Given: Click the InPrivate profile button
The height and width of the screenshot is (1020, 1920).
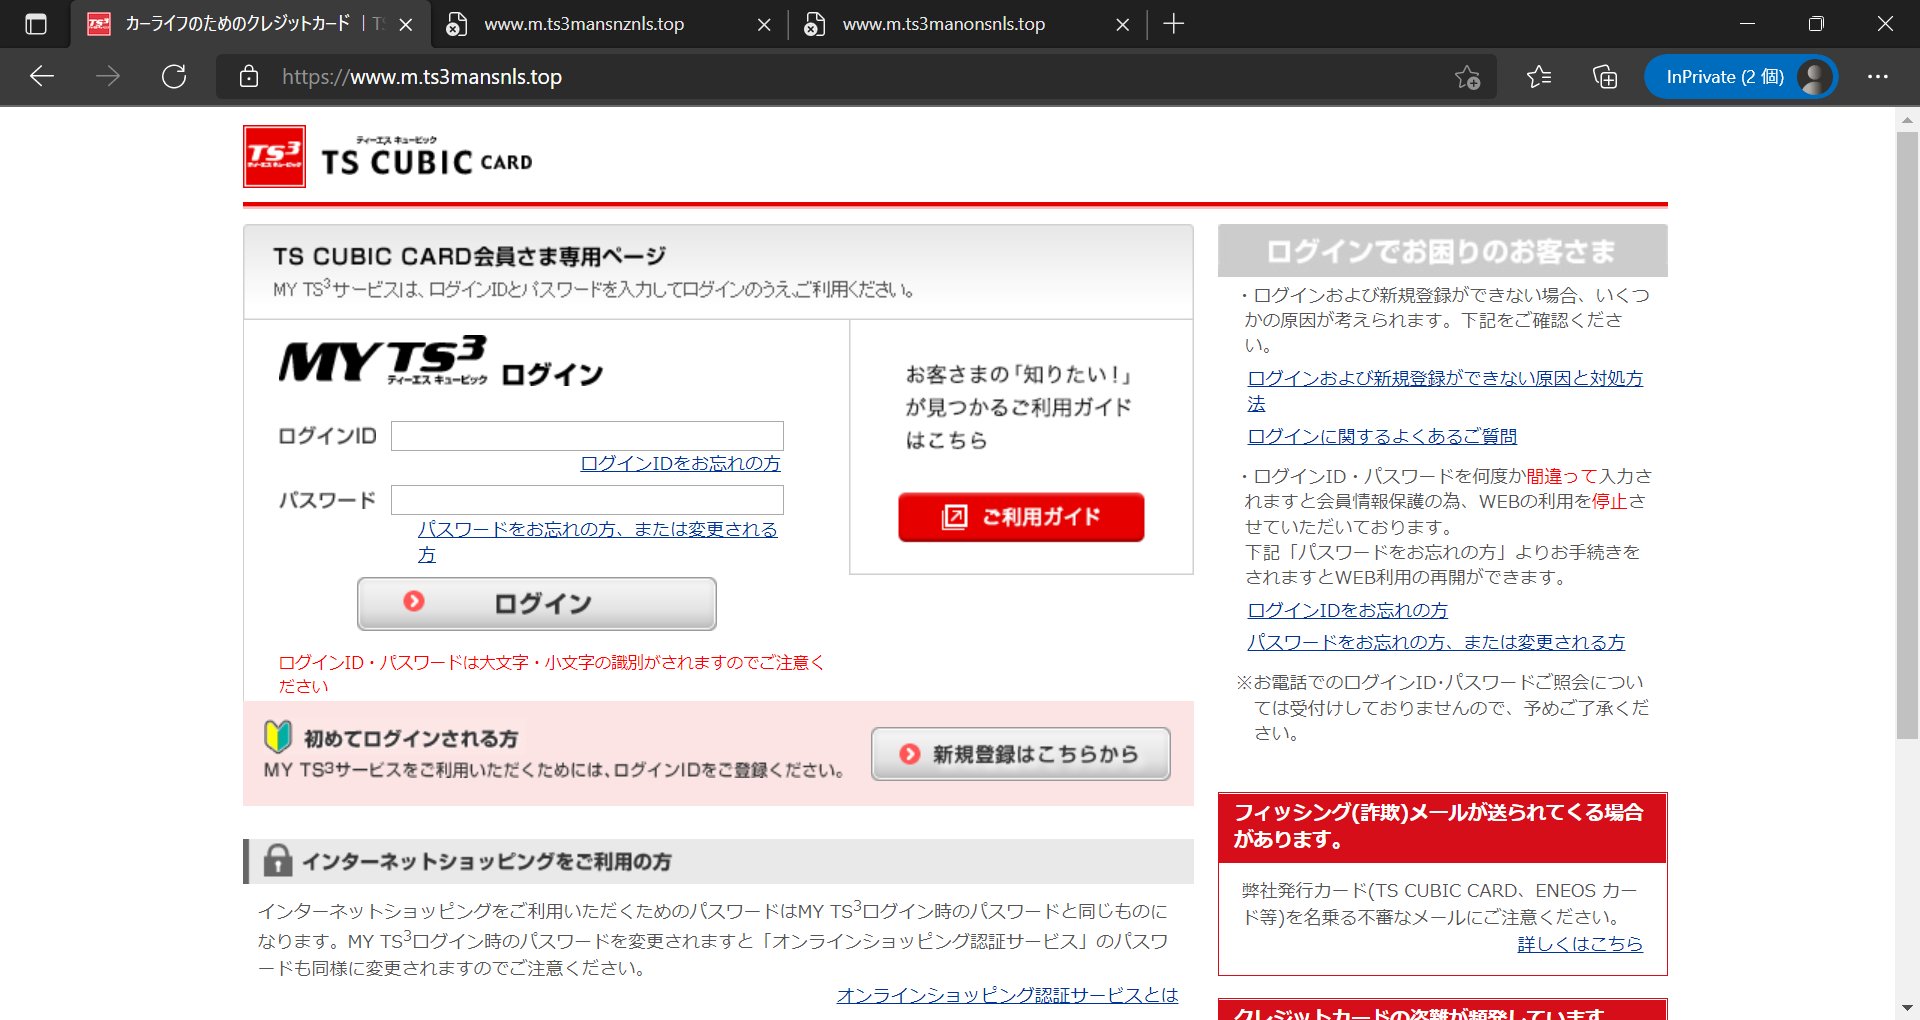Looking at the screenshot, I should point(1740,77).
